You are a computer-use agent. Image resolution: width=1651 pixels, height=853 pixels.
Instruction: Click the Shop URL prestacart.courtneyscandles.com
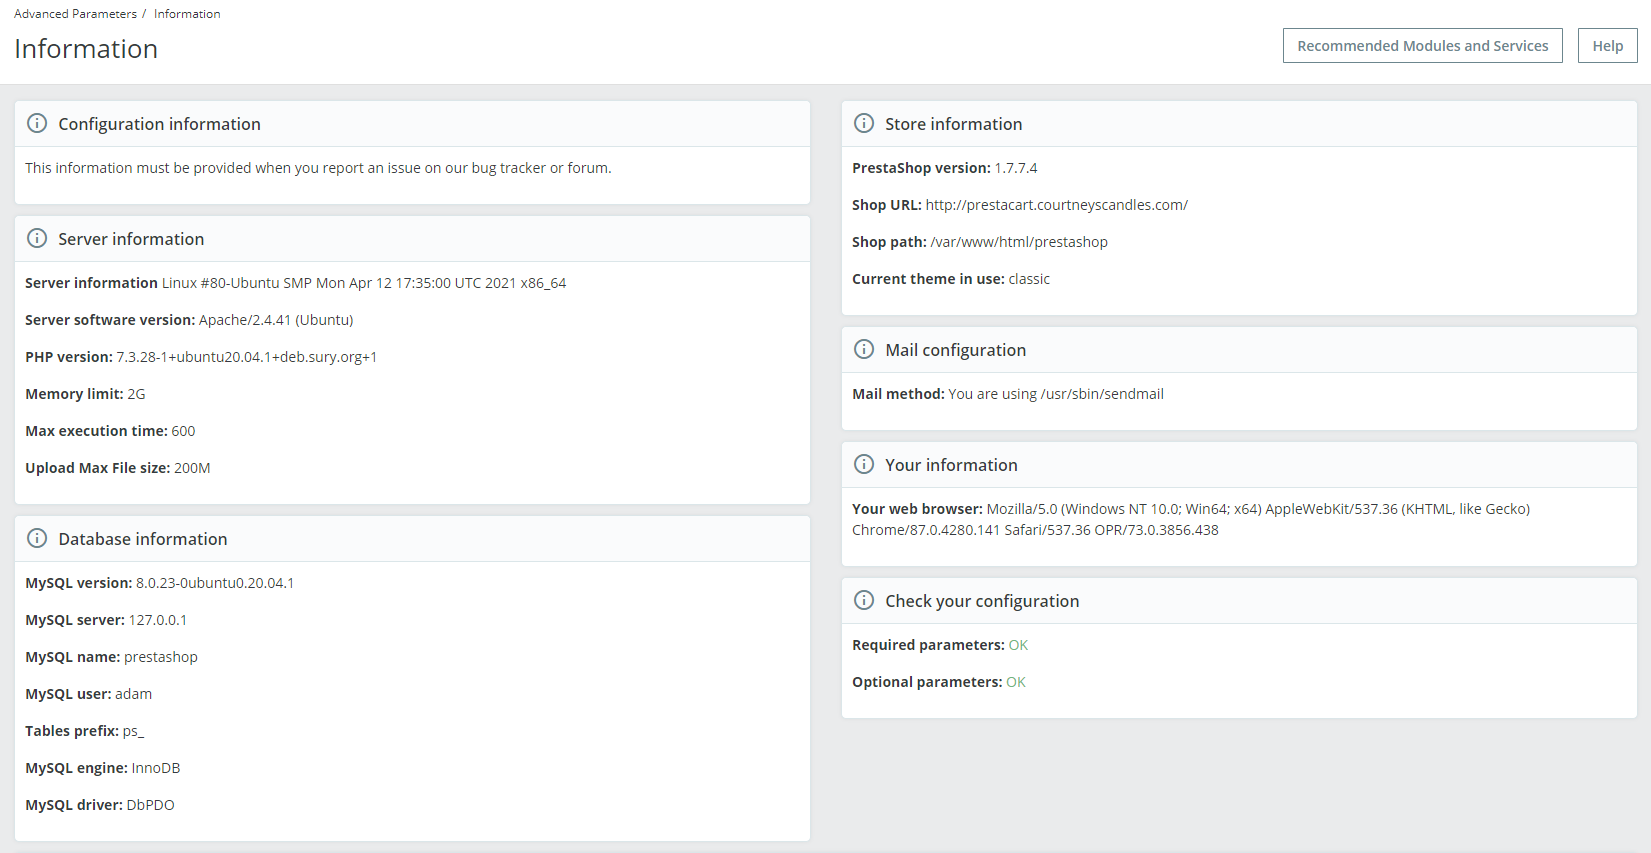click(x=1056, y=205)
